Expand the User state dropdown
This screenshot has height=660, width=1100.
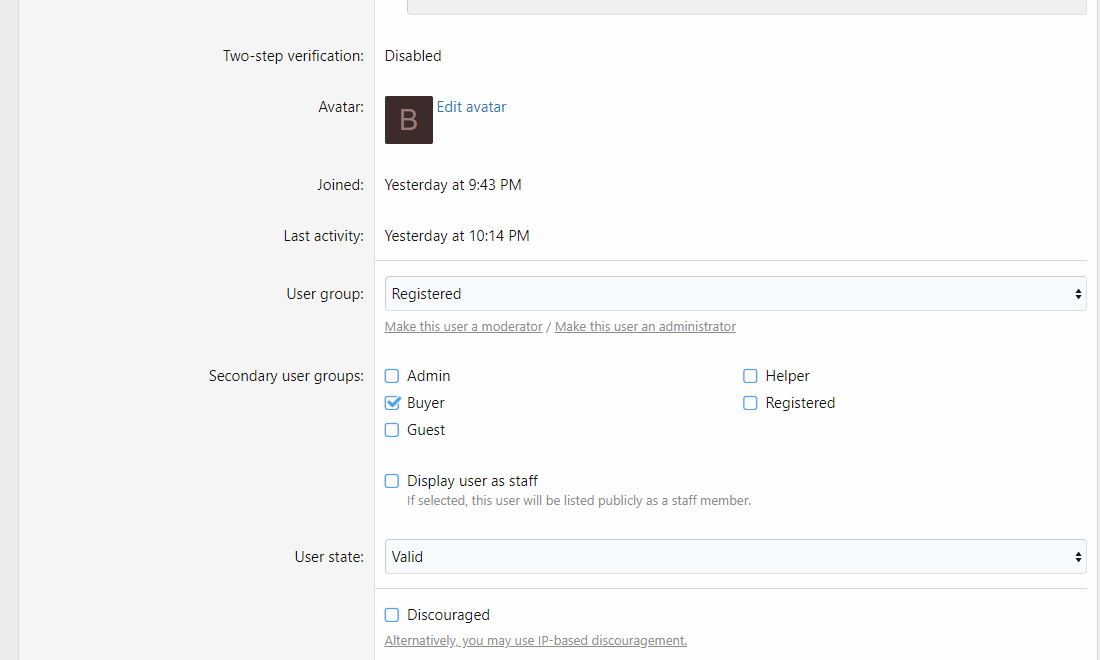[735, 557]
